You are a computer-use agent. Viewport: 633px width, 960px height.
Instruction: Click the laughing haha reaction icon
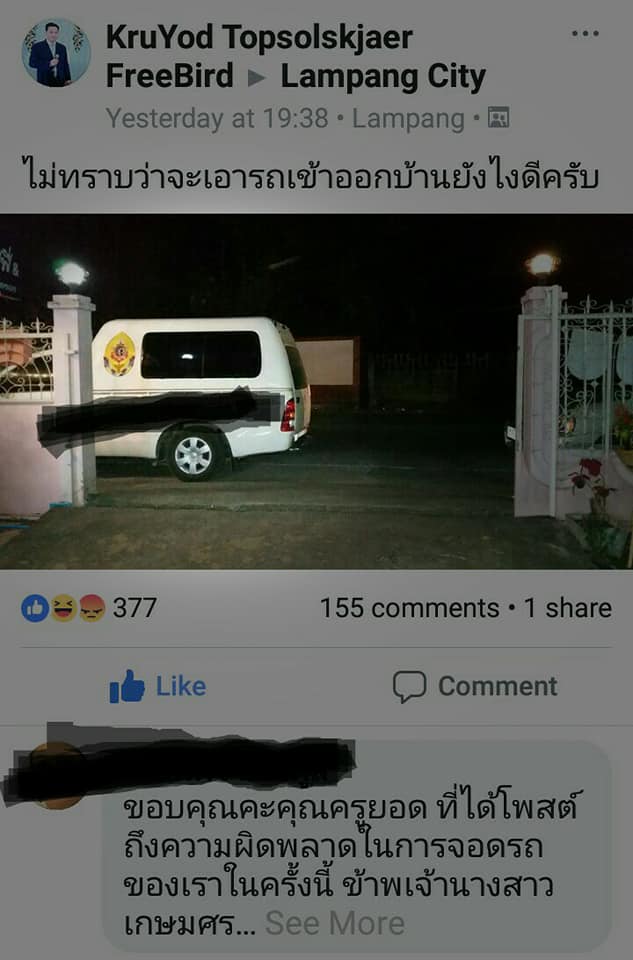pos(63,608)
